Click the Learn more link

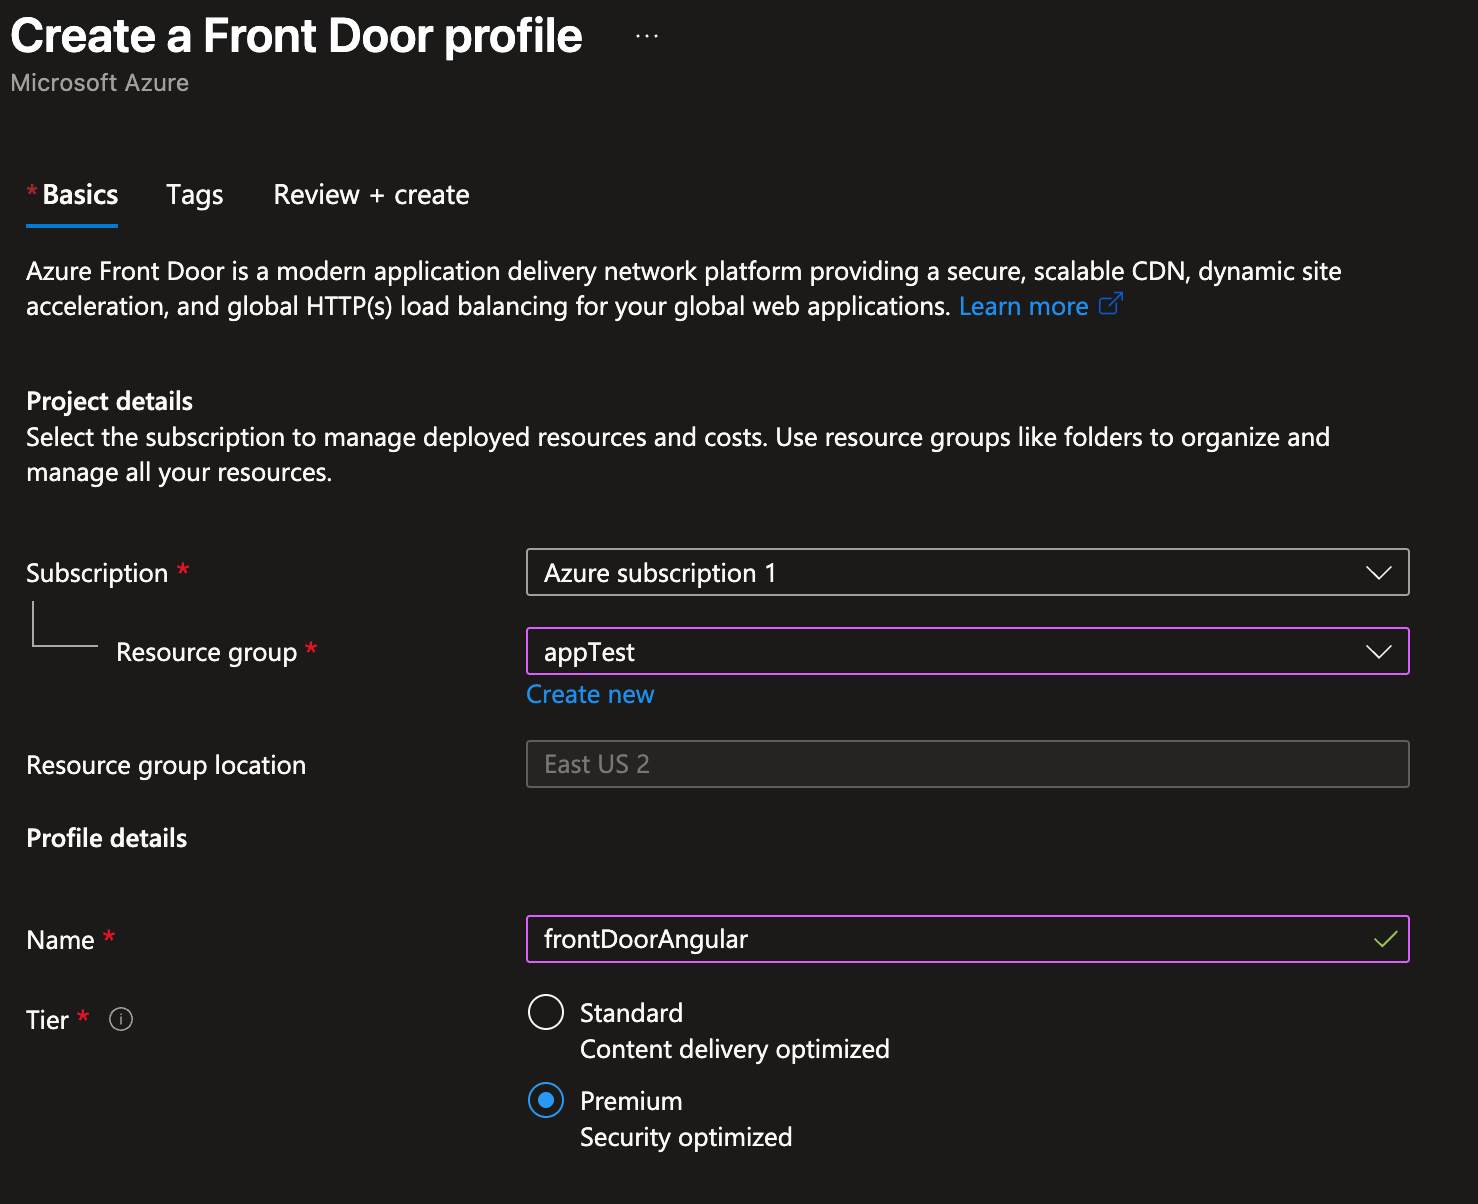[x=1023, y=306]
